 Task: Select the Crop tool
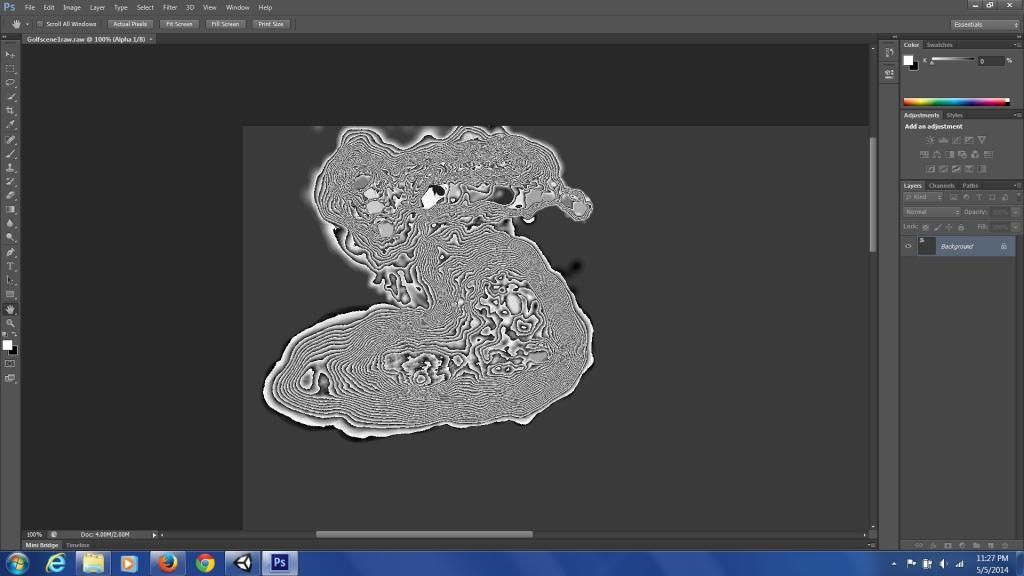click(11, 112)
